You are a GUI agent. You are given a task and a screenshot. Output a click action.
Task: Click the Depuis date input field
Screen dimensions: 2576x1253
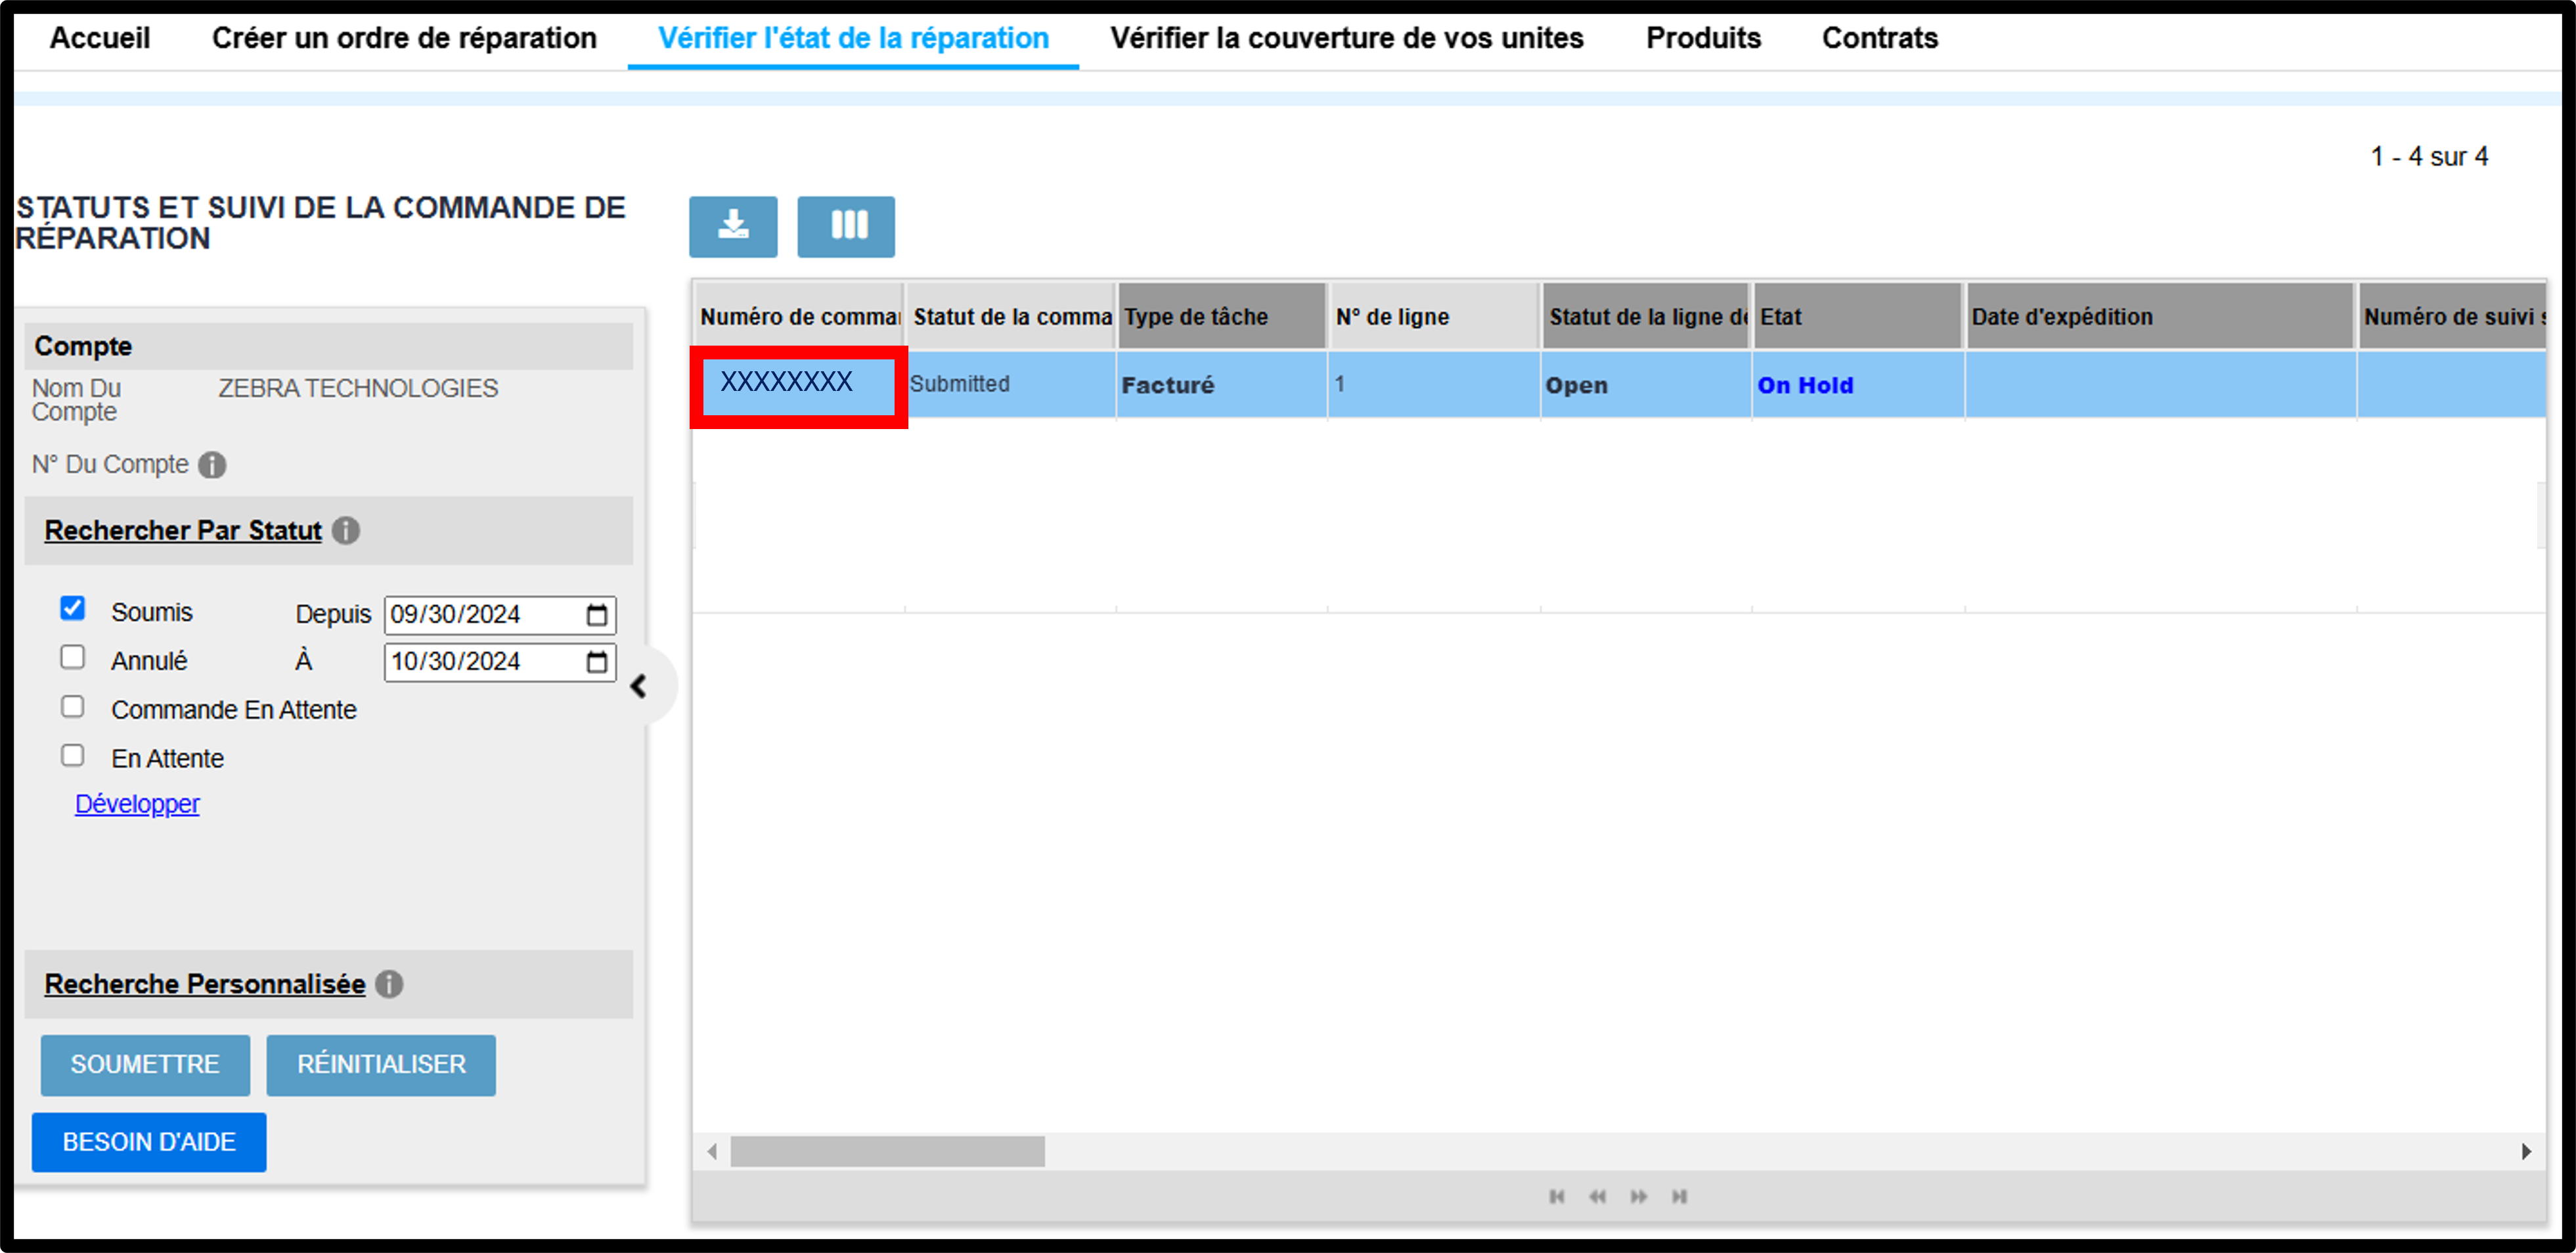tap(500, 614)
